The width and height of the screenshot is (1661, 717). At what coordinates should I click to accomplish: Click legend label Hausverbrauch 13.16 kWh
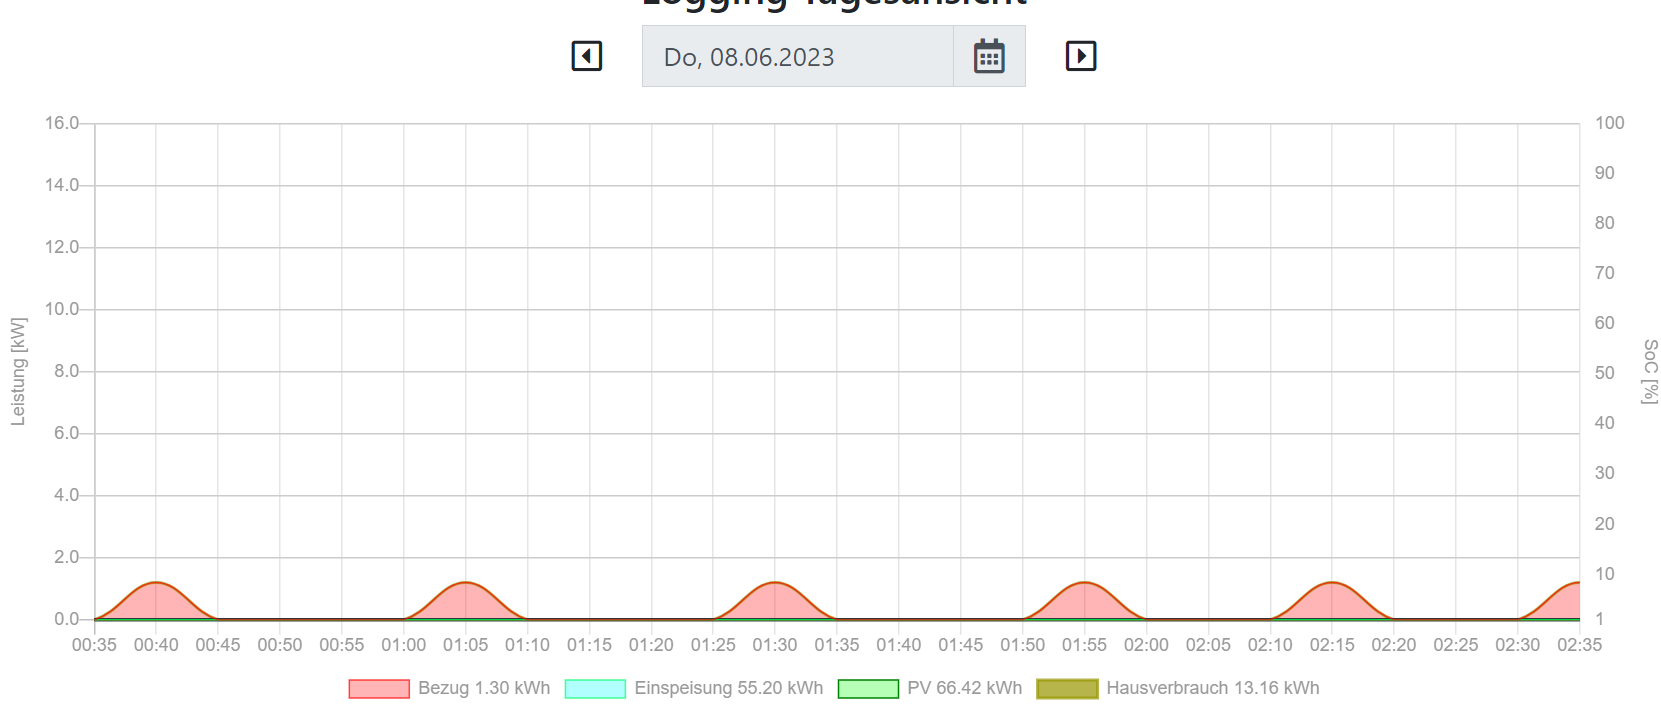pyautogui.click(x=1213, y=688)
